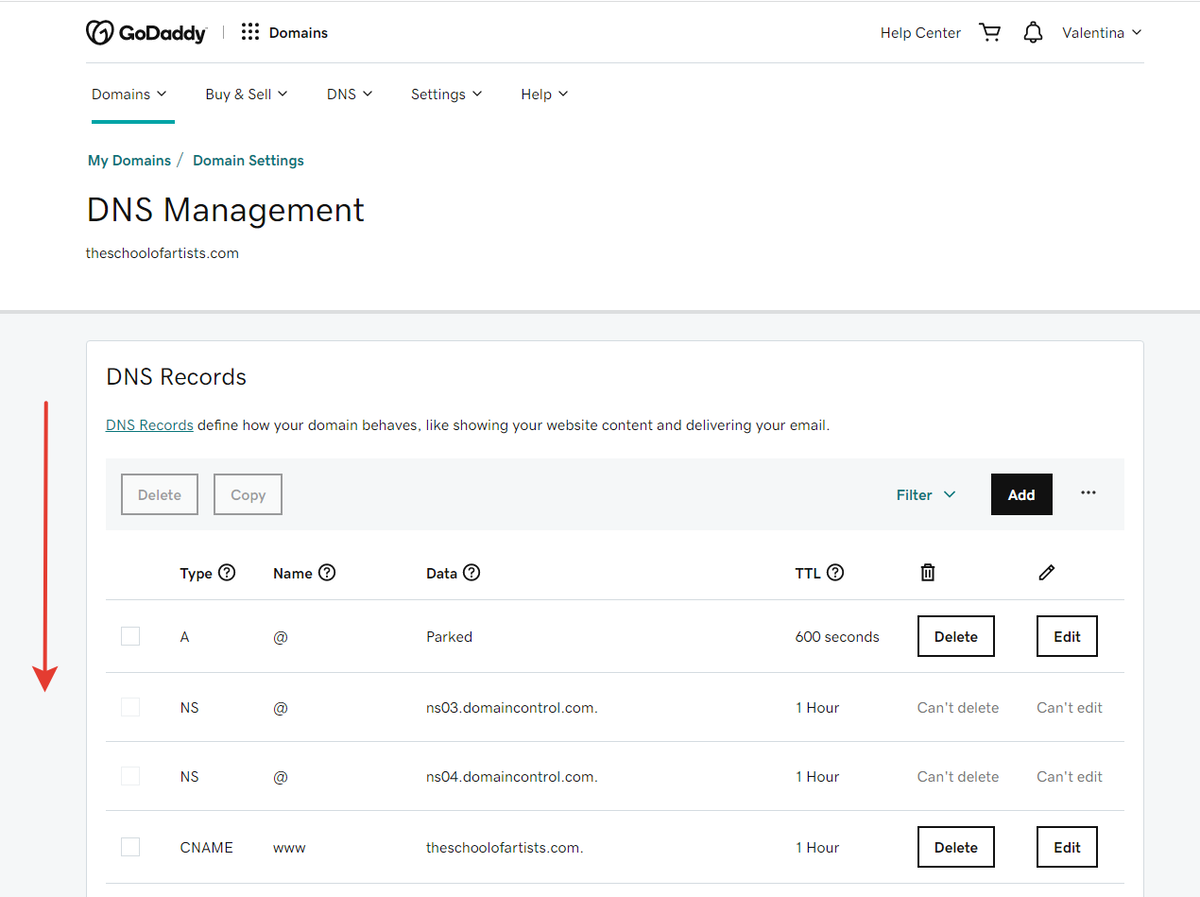This screenshot has width=1200, height=897.
Task: Click the Type column help icon
Action: (227, 573)
